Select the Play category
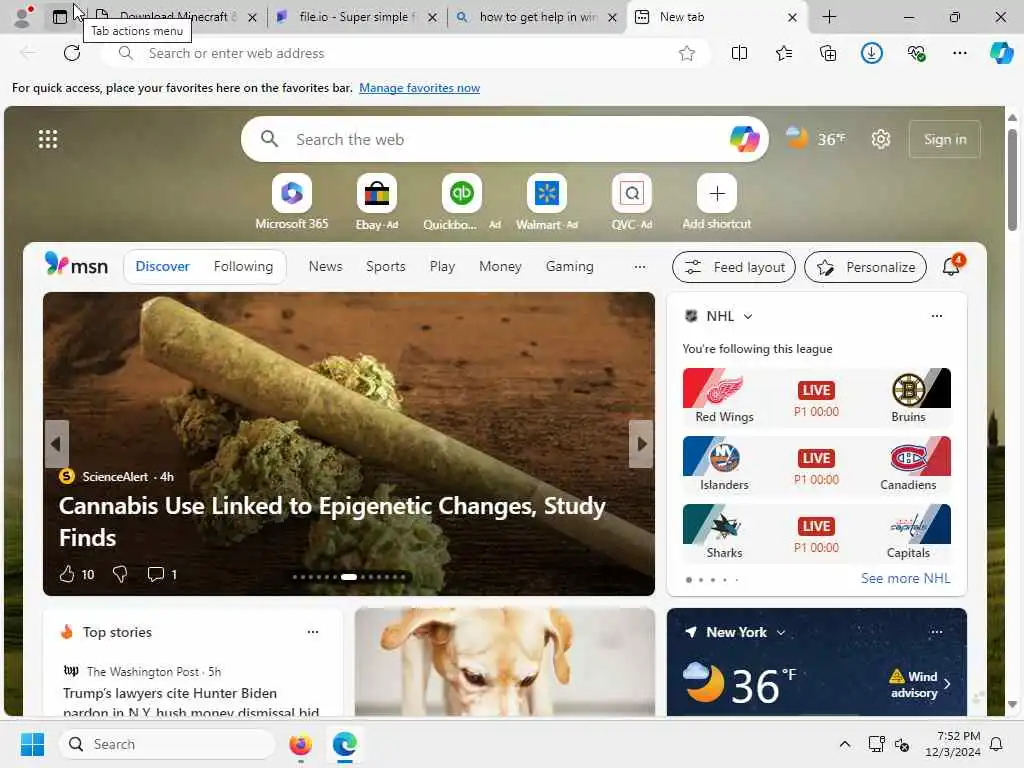The height and width of the screenshot is (768, 1024). click(x=442, y=266)
